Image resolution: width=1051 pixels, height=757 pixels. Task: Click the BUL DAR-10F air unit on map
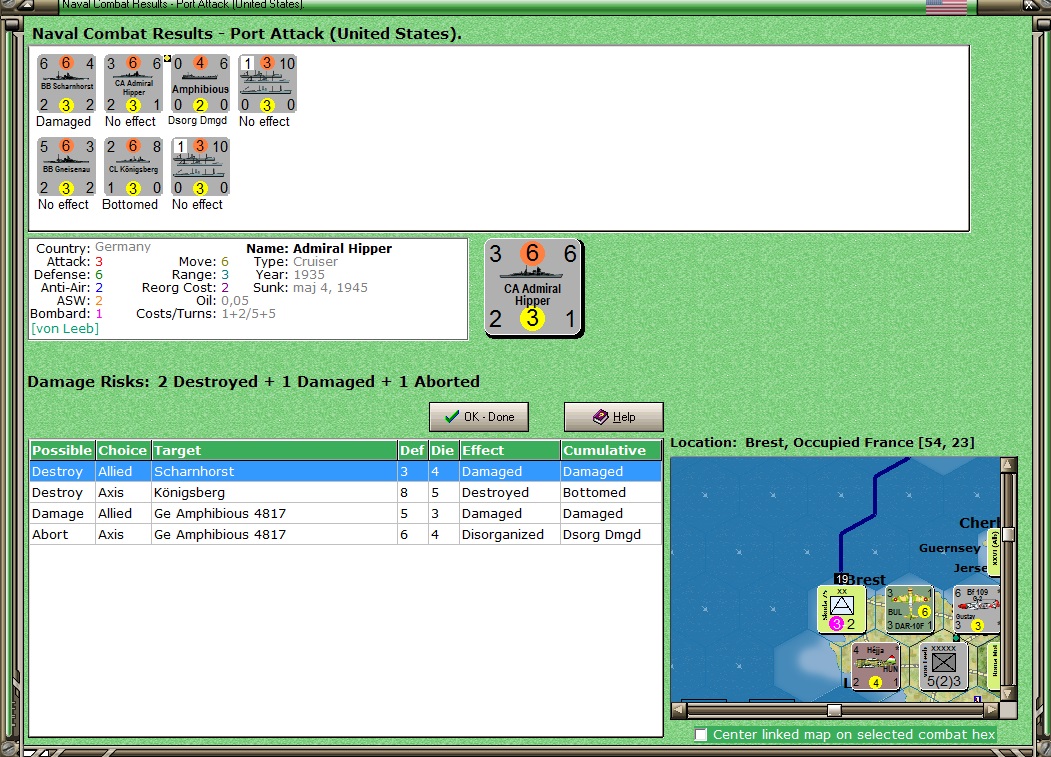909,609
